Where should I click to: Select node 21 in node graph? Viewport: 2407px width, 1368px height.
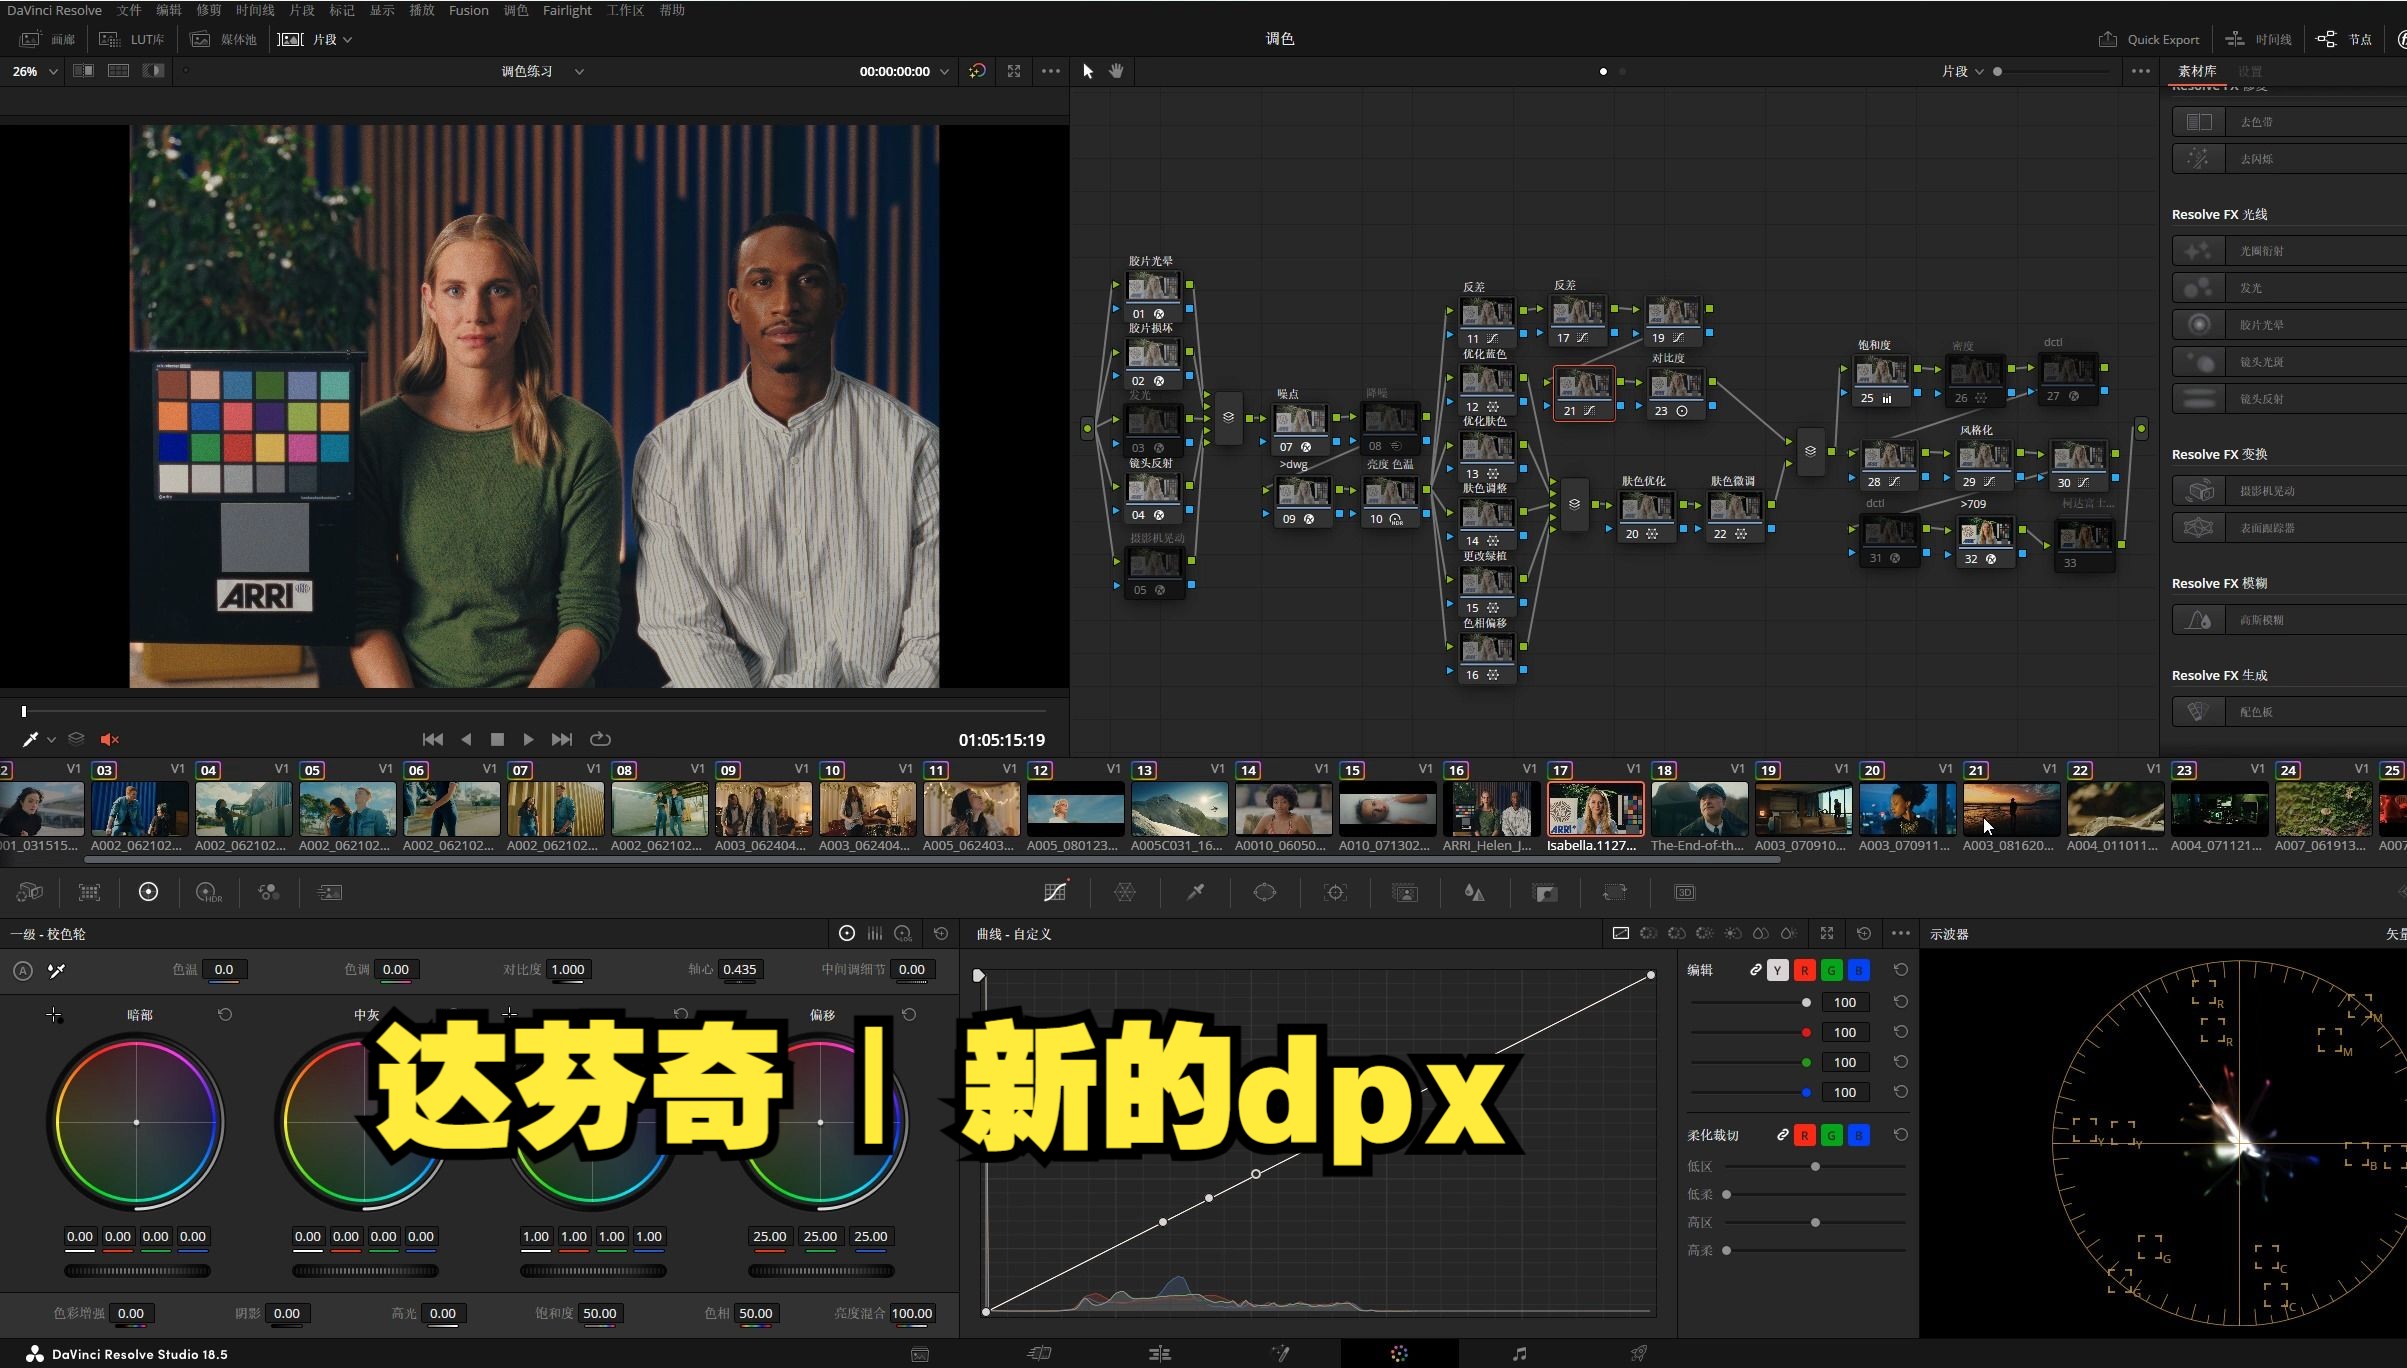[1583, 393]
